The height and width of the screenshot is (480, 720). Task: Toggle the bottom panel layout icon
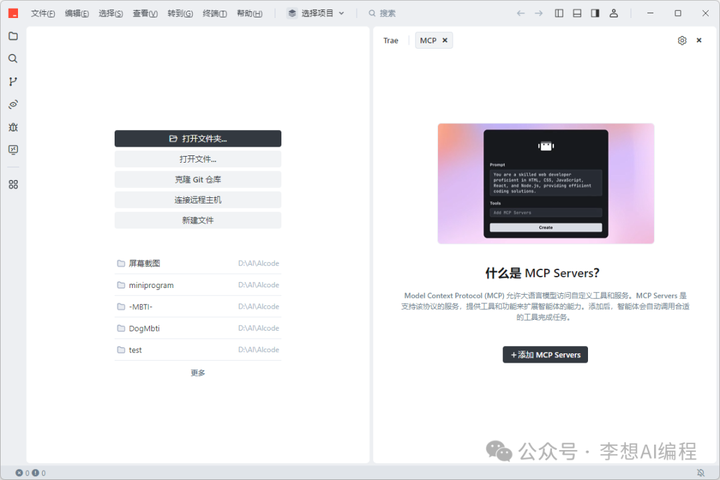click(x=577, y=13)
